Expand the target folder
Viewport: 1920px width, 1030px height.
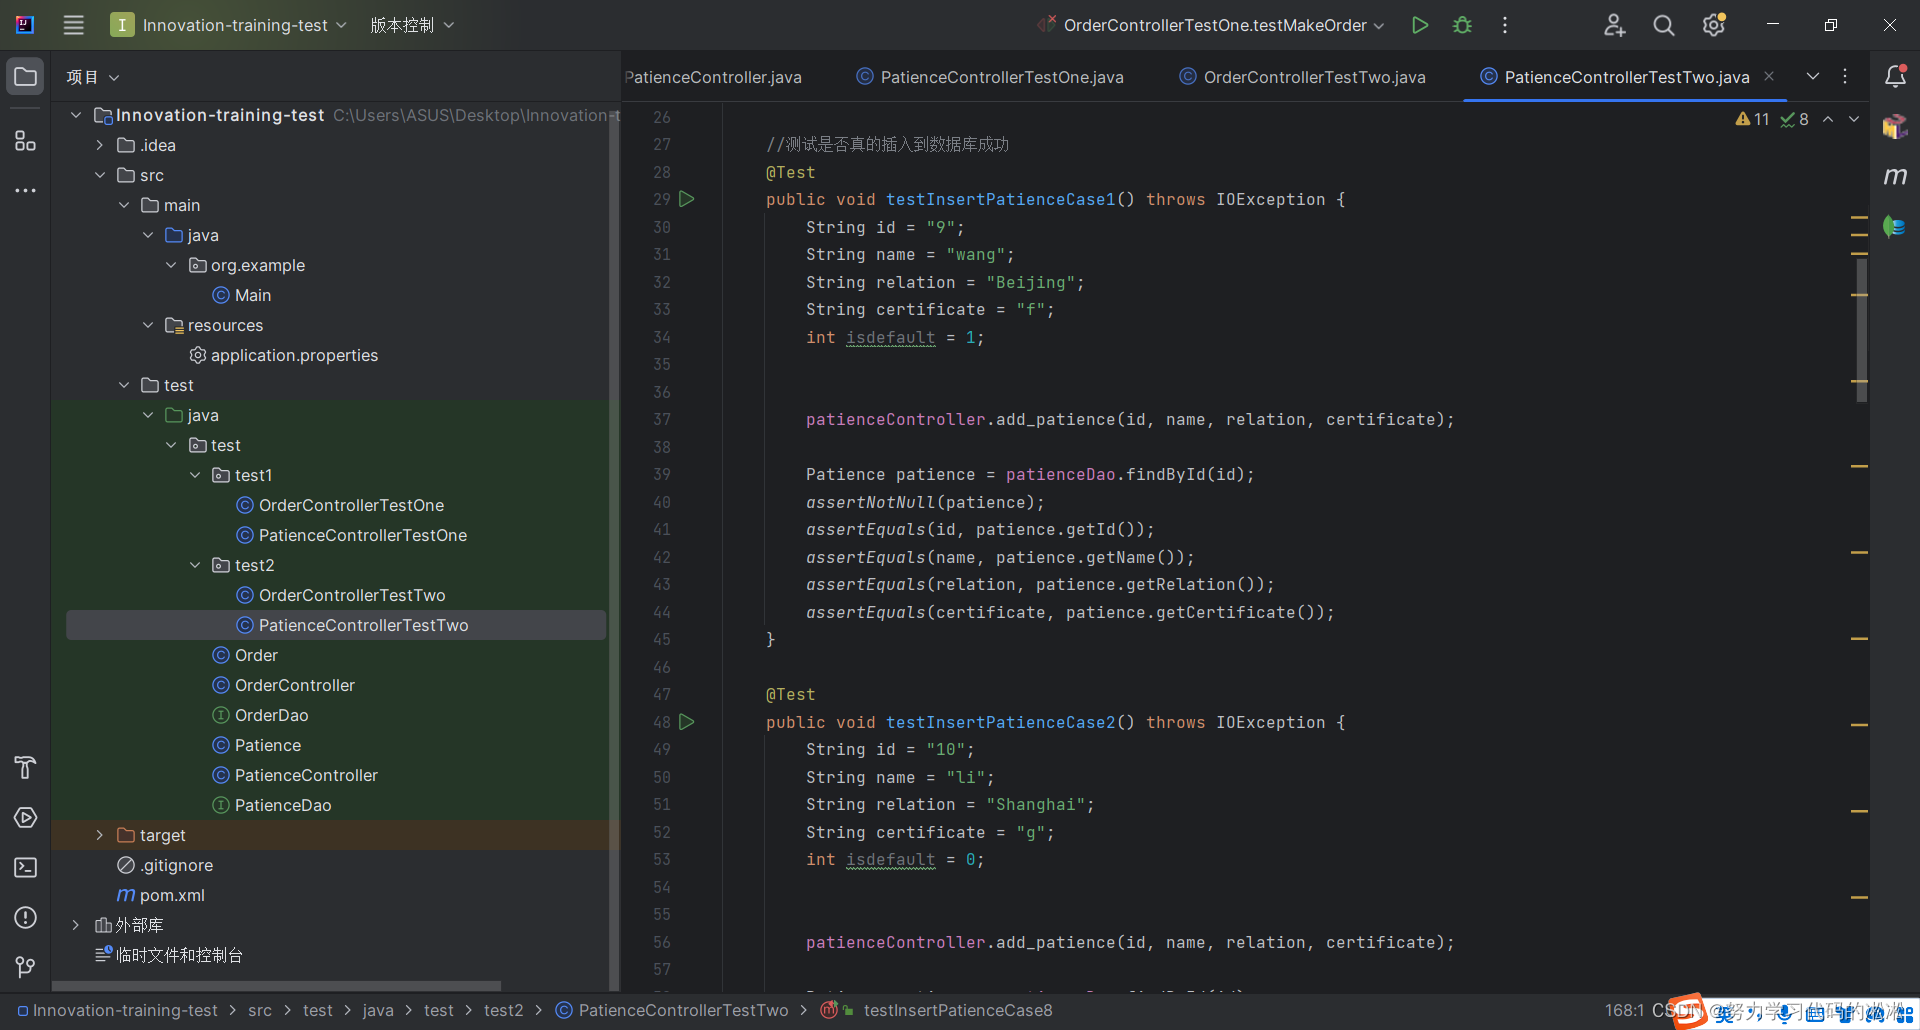point(100,835)
